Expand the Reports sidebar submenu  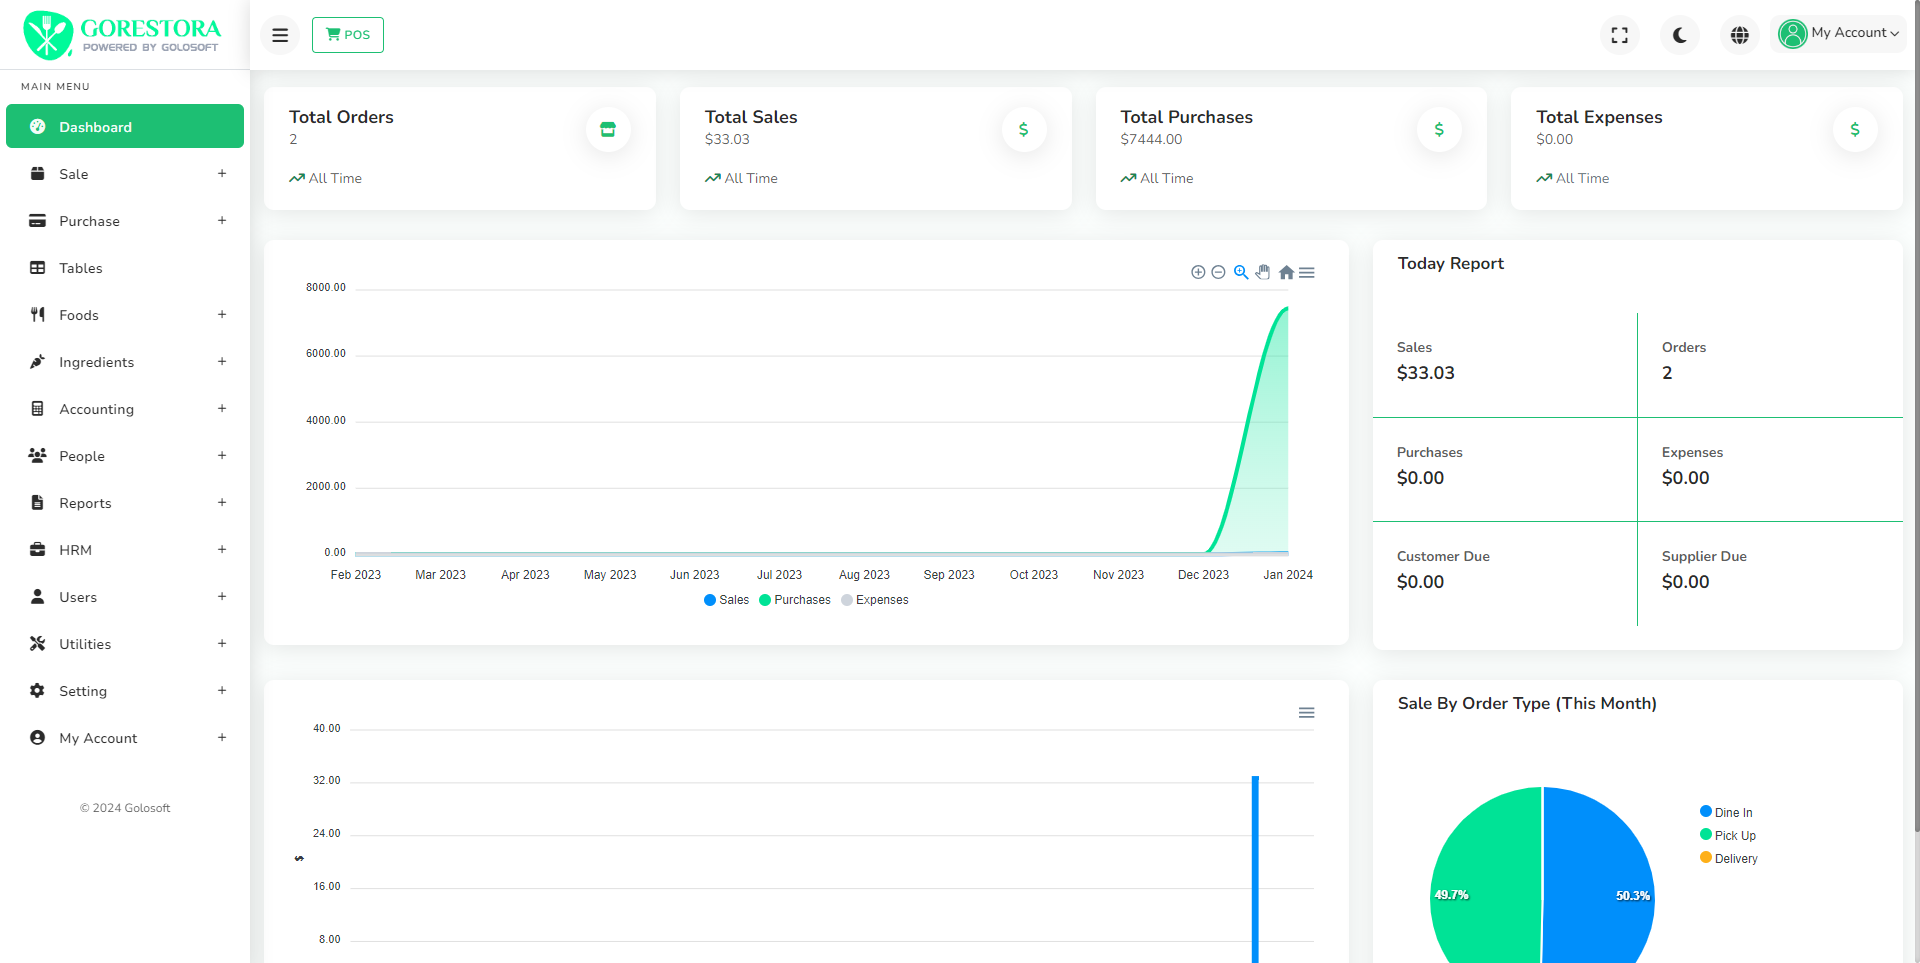tap(125, 503)
